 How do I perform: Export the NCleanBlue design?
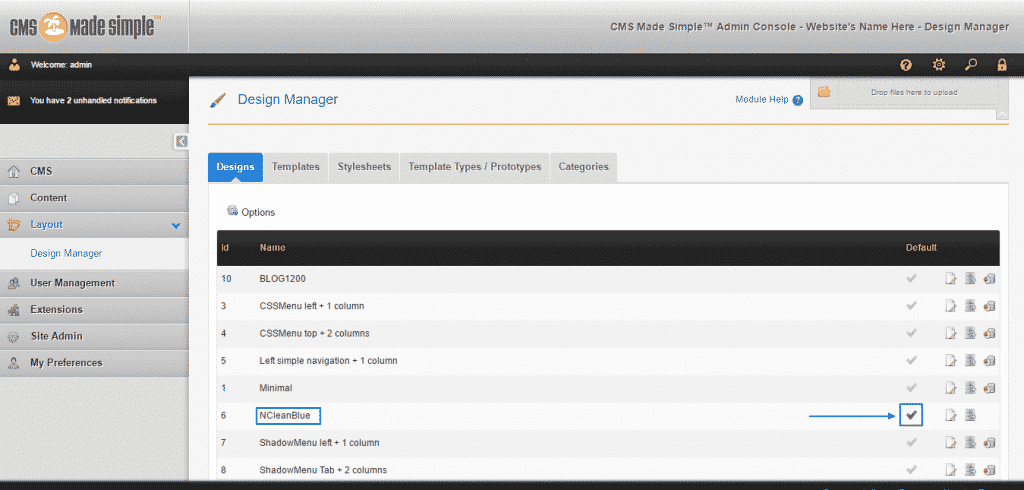tap(970, 415)
